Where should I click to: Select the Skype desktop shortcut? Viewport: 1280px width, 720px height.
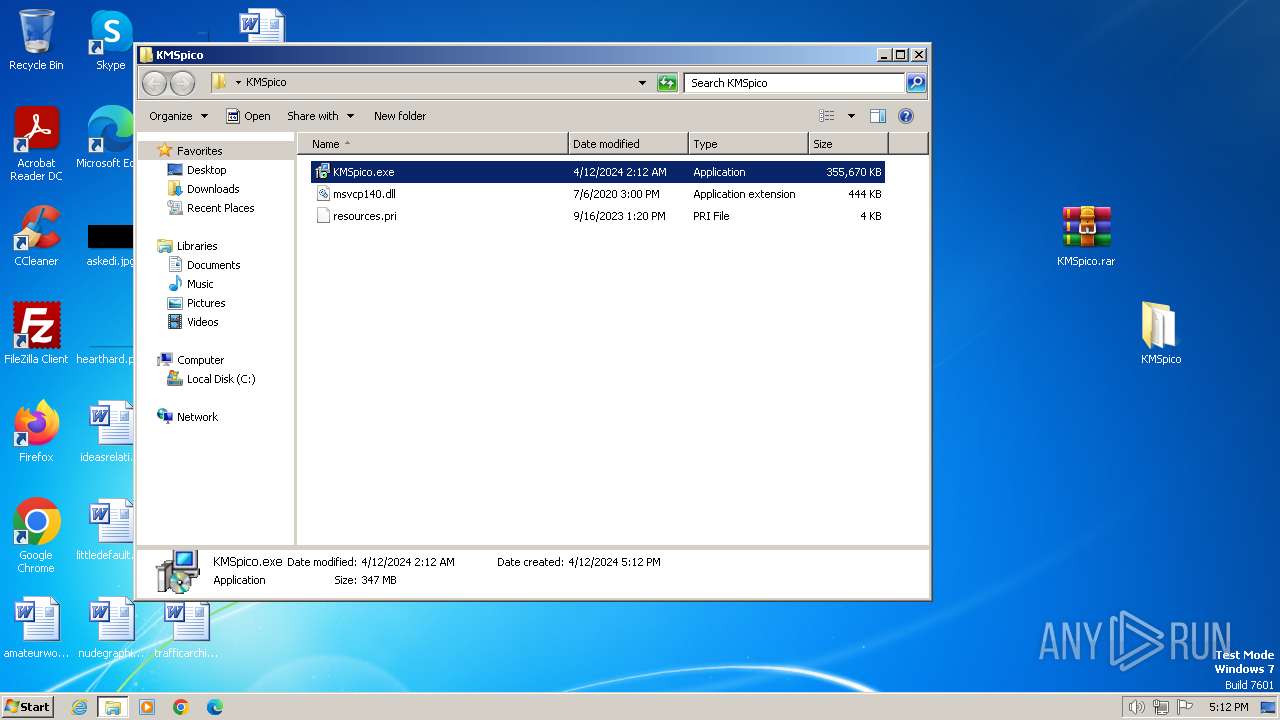coord(110,40)
